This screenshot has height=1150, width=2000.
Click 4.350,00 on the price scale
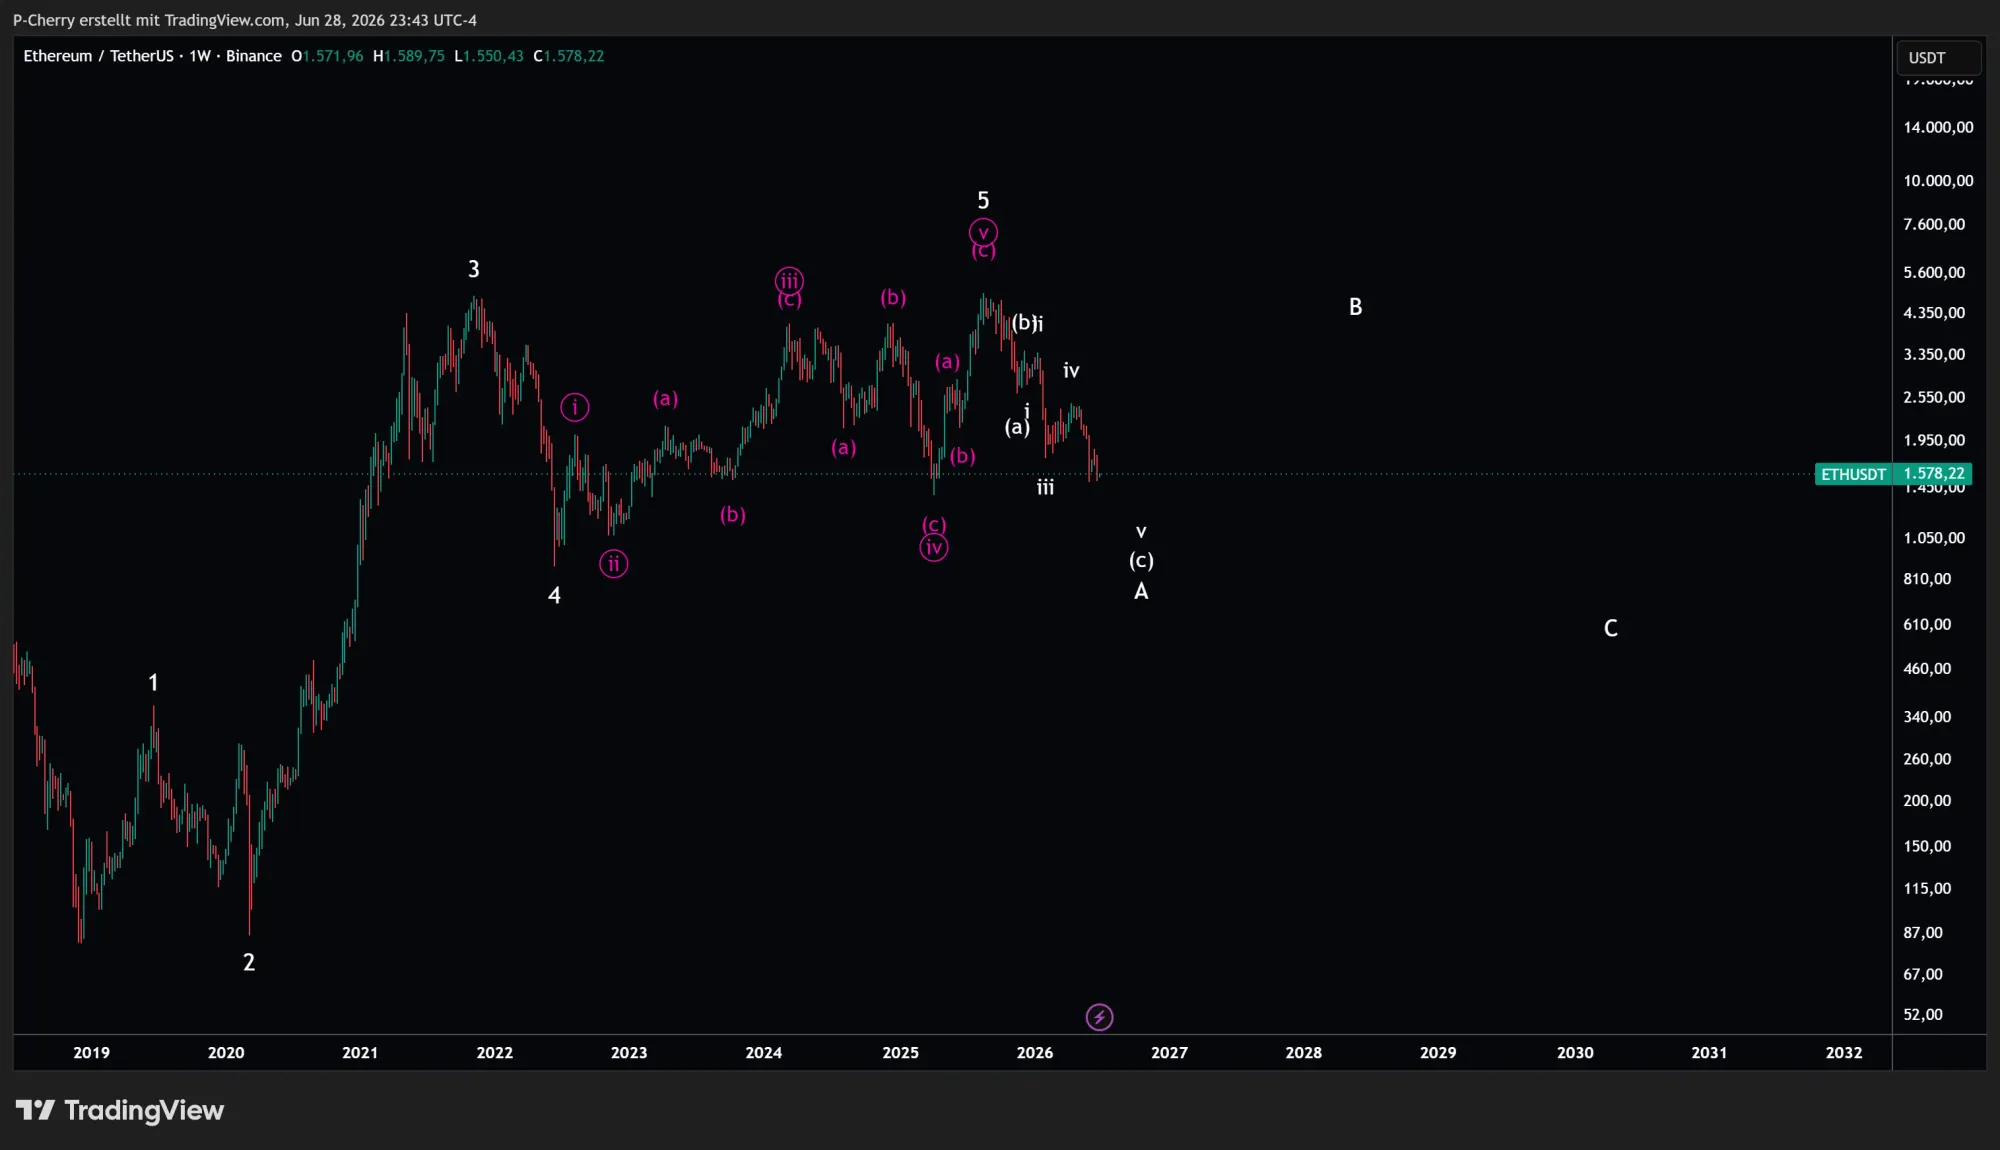point(1934,313)
